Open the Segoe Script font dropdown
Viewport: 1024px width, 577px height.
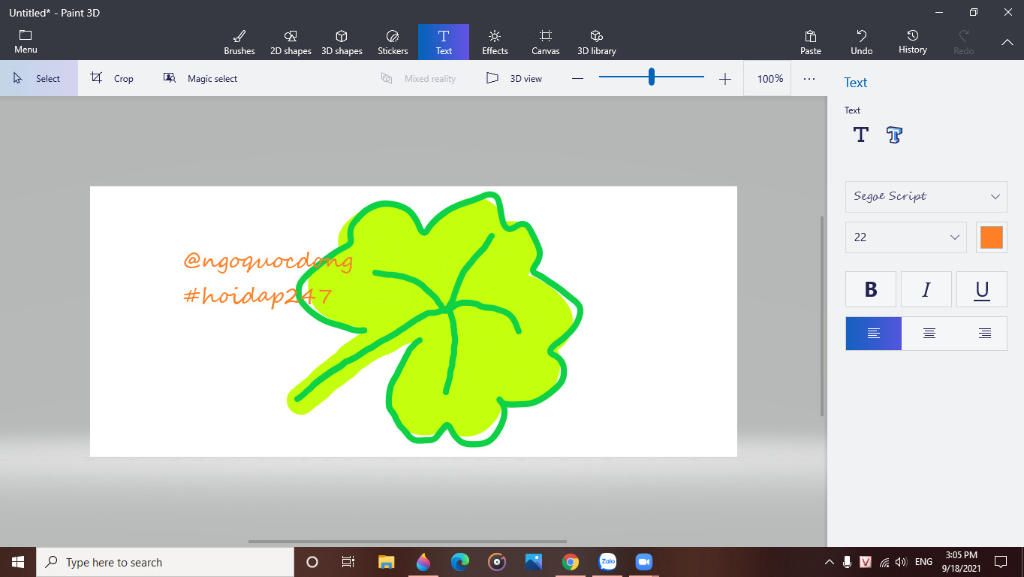pos(926,196)
